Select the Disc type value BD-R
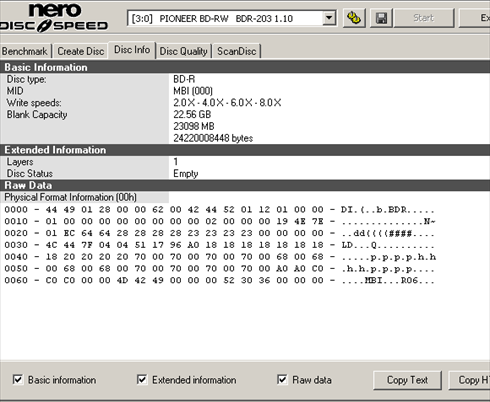This screenshot has width=490, height=402. 184,79
